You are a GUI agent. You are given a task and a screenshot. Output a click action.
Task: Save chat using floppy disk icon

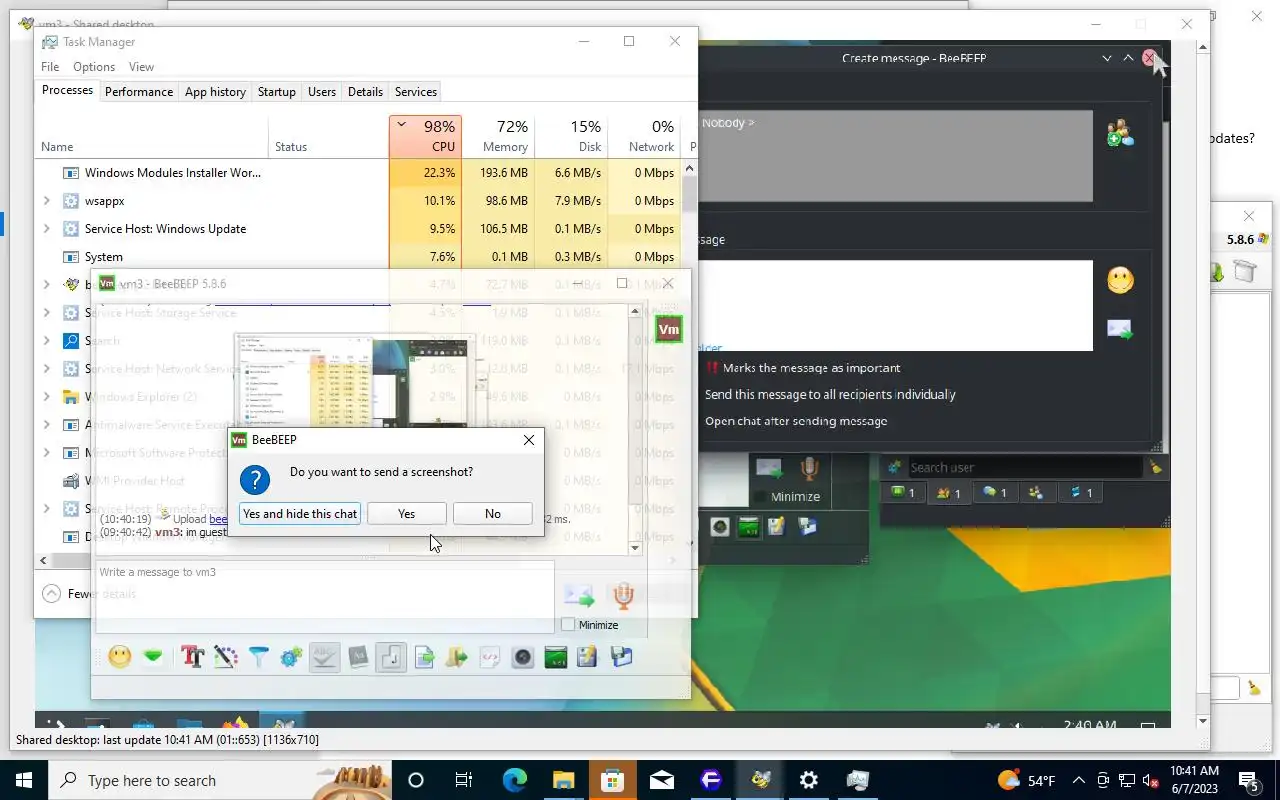pos(621,657)
